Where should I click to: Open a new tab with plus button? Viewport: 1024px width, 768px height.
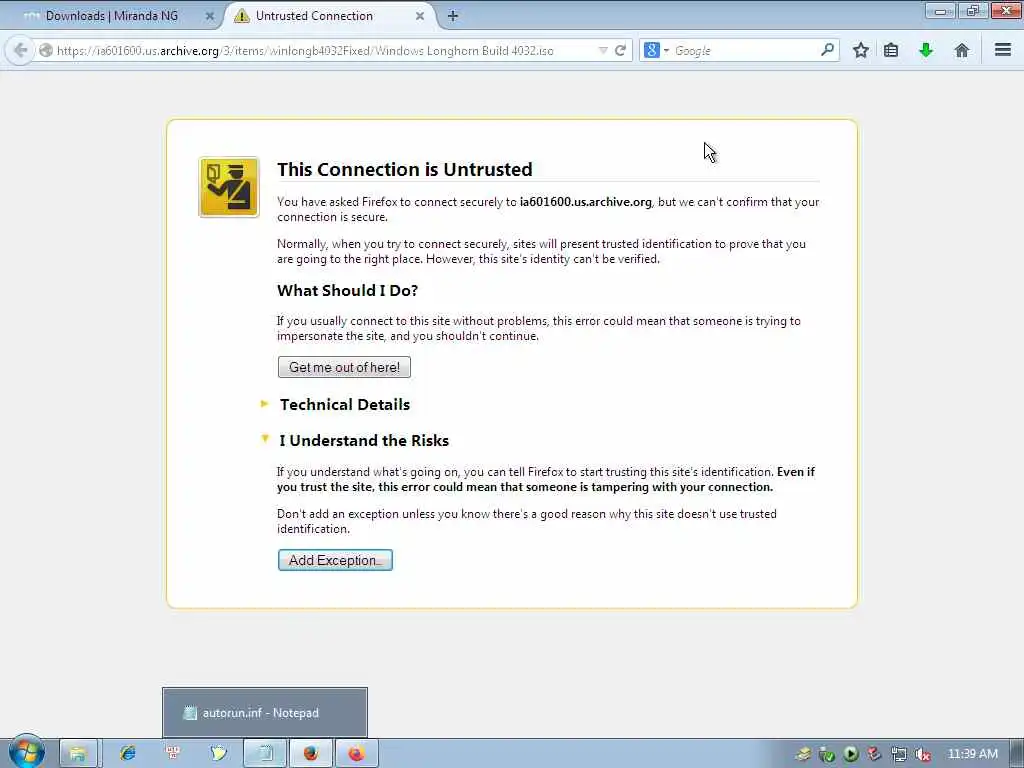[453, 16]
